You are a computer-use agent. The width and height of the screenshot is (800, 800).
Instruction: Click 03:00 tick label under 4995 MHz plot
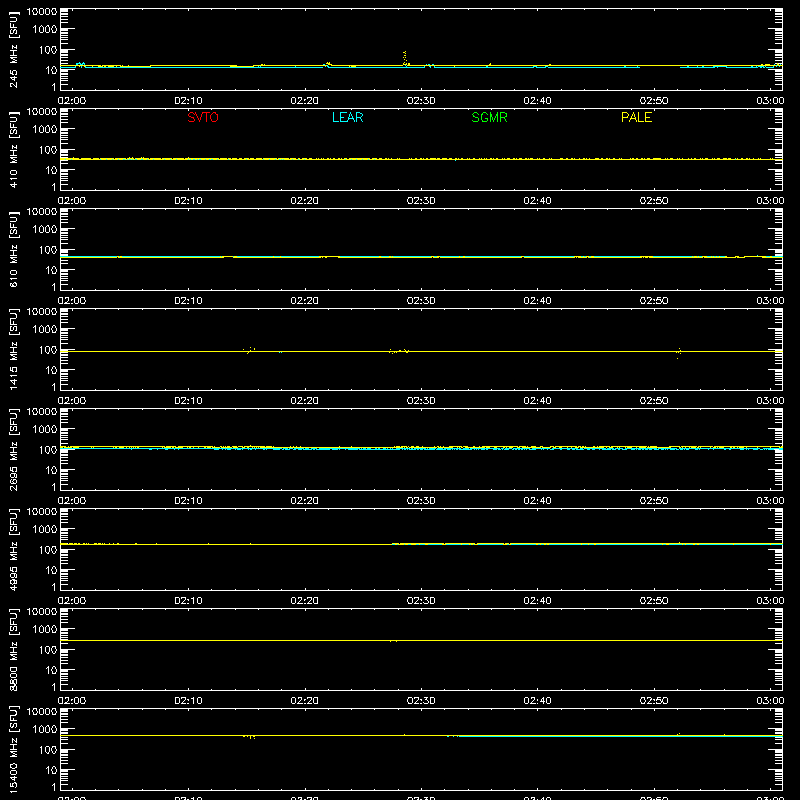[770, 601]
